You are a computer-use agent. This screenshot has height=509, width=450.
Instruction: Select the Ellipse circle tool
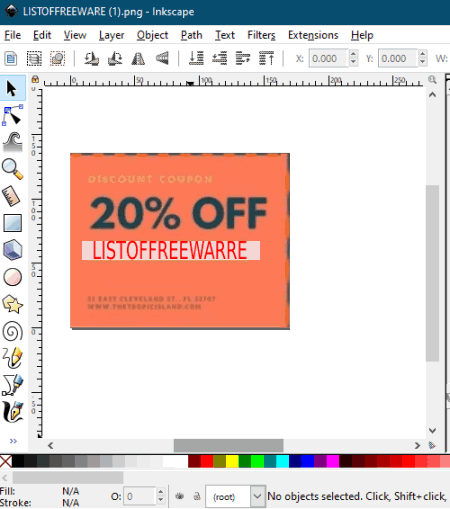pos(12,277)
